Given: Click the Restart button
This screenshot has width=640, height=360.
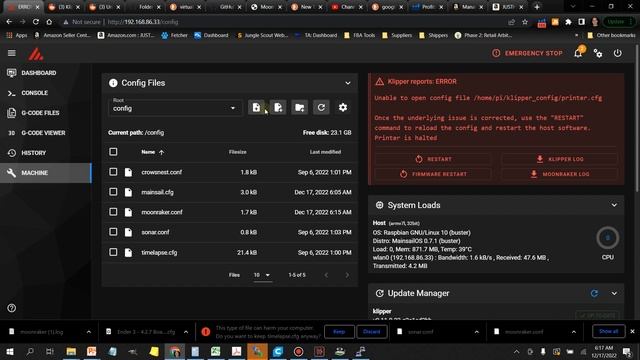Looking at the screenshot, I should (433, 159).
